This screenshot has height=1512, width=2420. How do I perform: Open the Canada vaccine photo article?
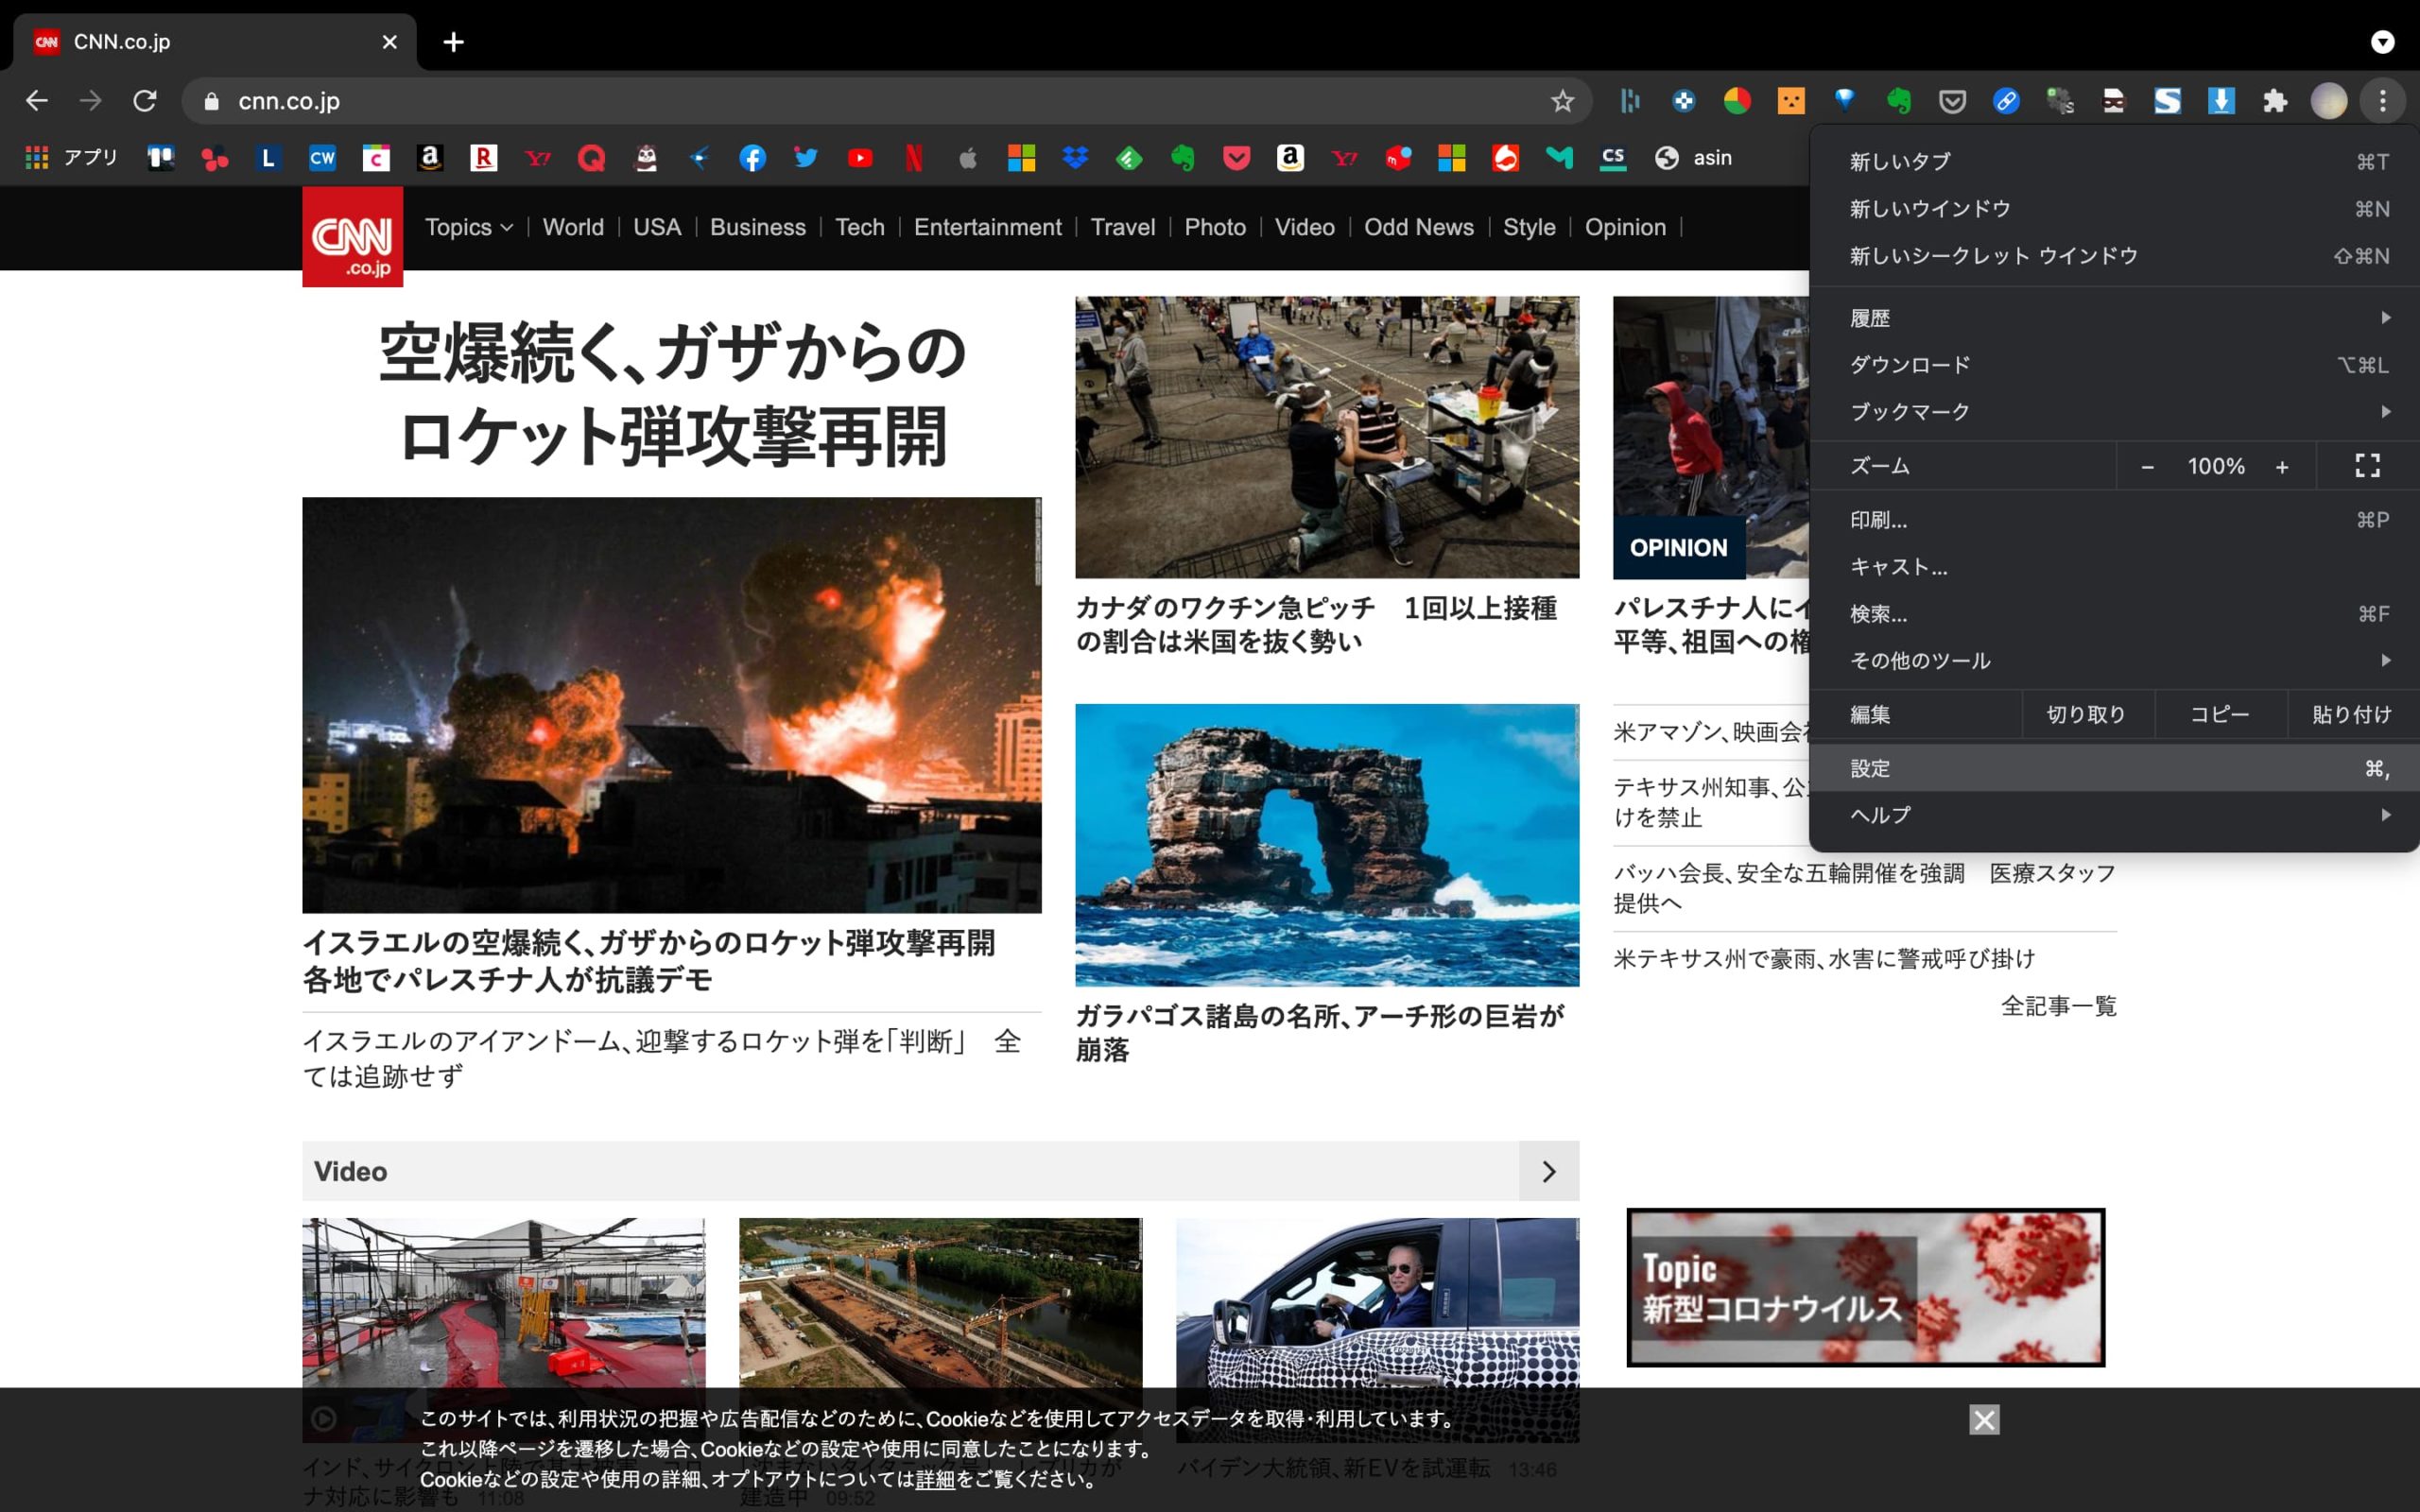click(x=1327, y=437)
